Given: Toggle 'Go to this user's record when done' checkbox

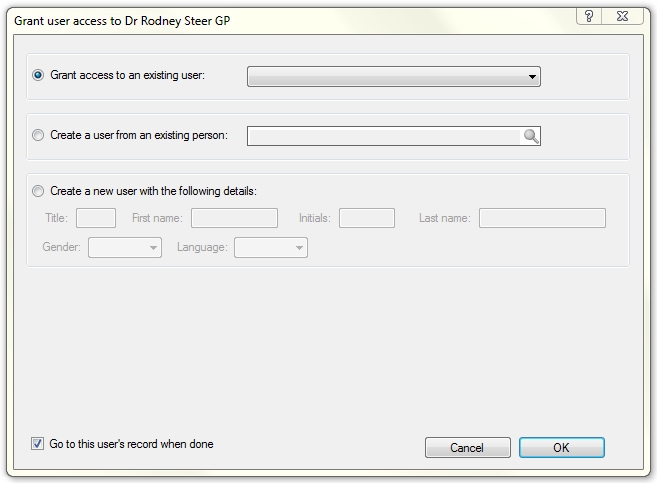Looking at the screenshot, I should pos(38,444).
